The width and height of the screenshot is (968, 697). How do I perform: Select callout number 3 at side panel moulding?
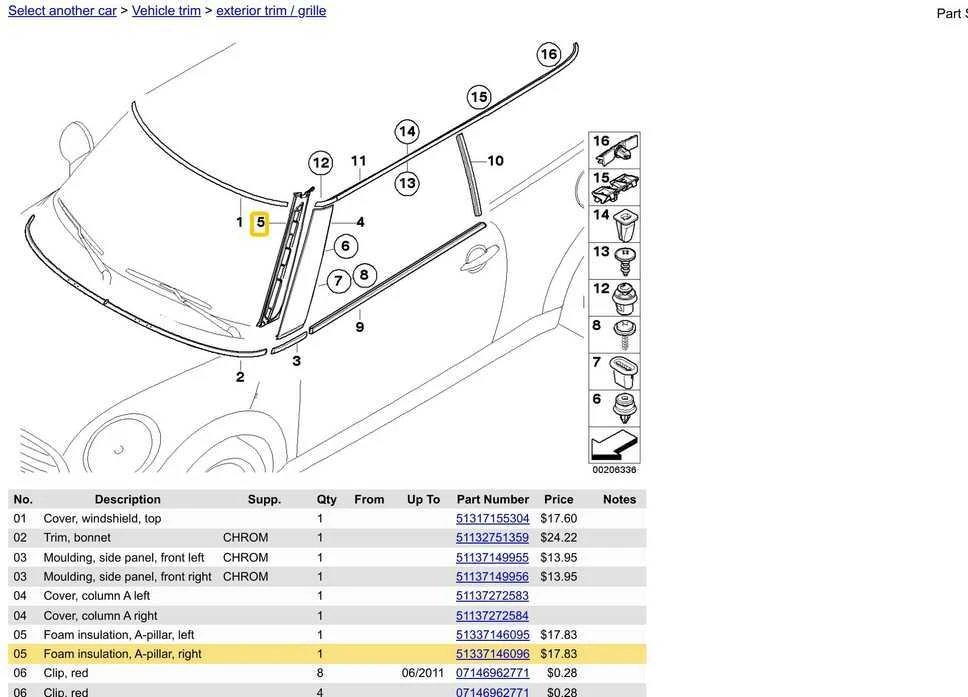pos(296,361)
